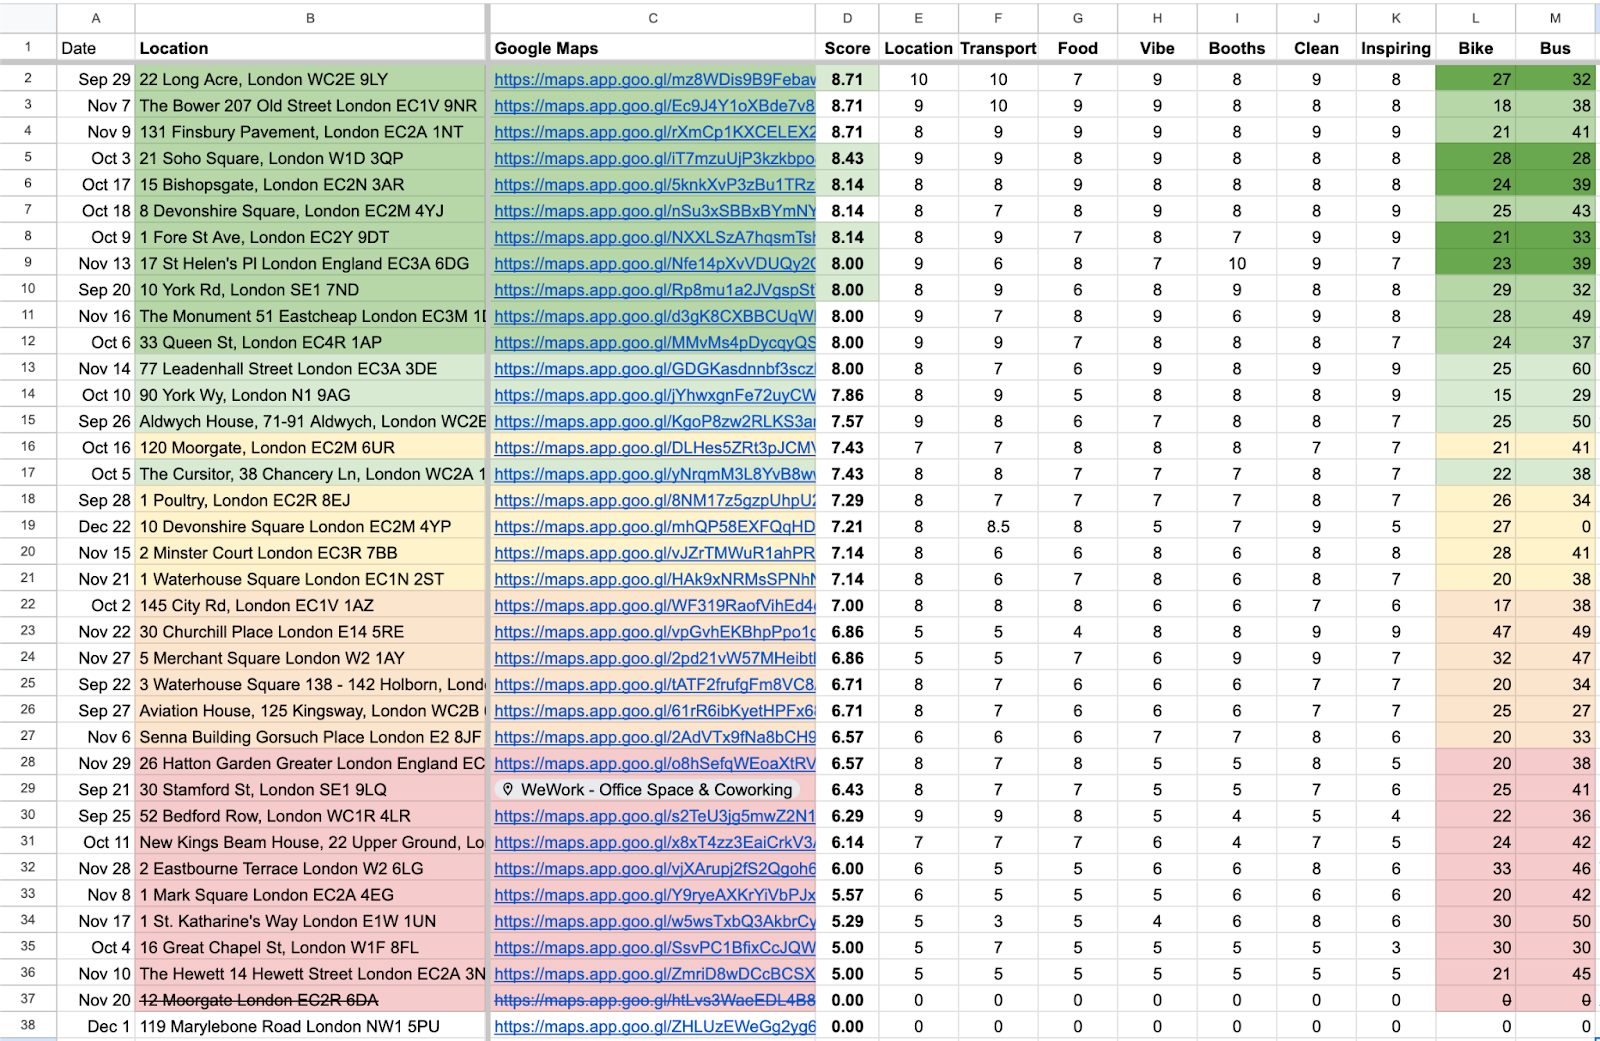Click the Bike header cell
This screenshot has height=1041, width=1600.
[1475, 48]
